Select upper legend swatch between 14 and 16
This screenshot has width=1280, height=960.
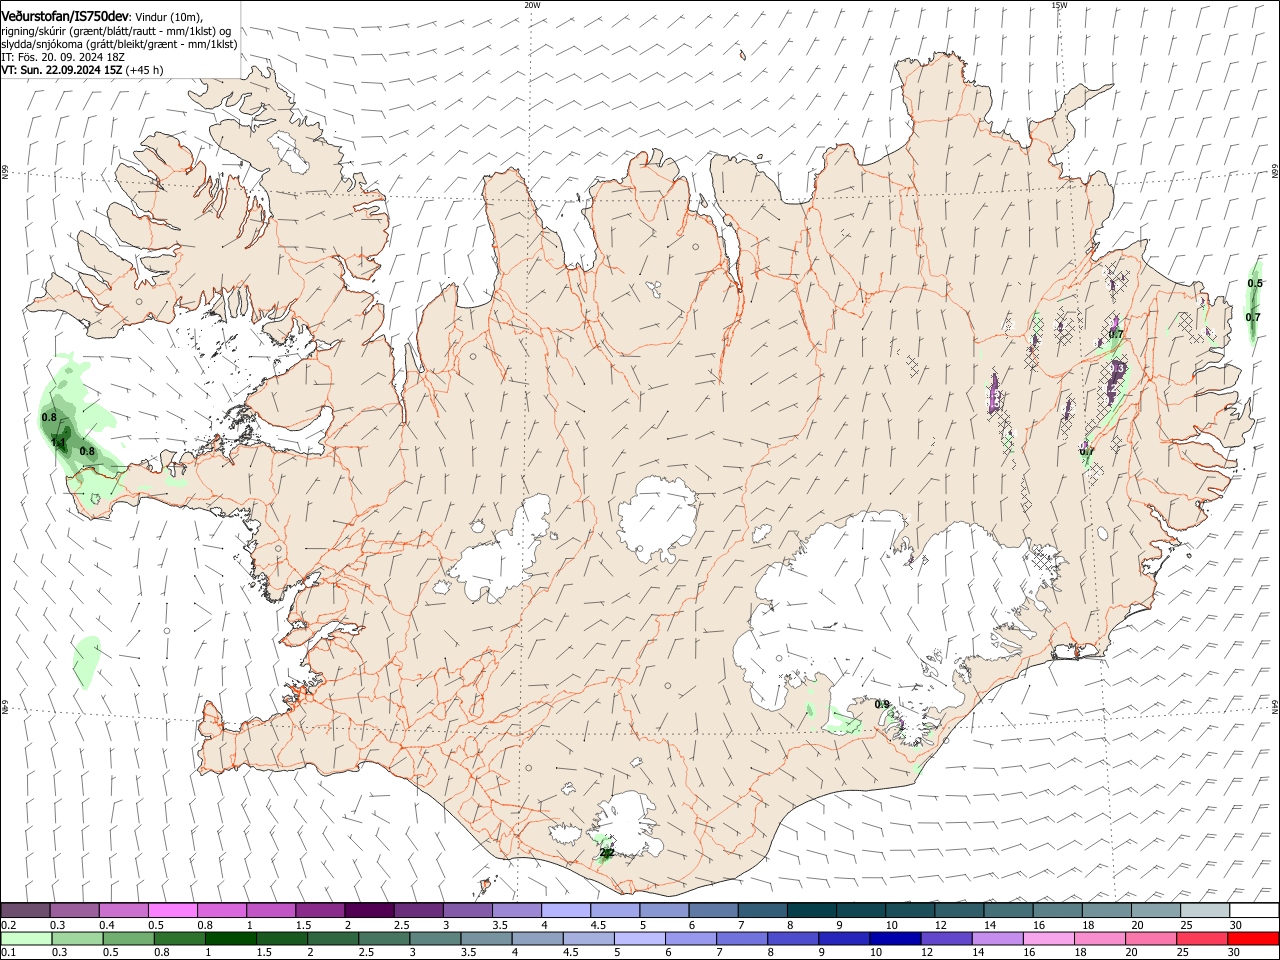(x=1009, y=910)
